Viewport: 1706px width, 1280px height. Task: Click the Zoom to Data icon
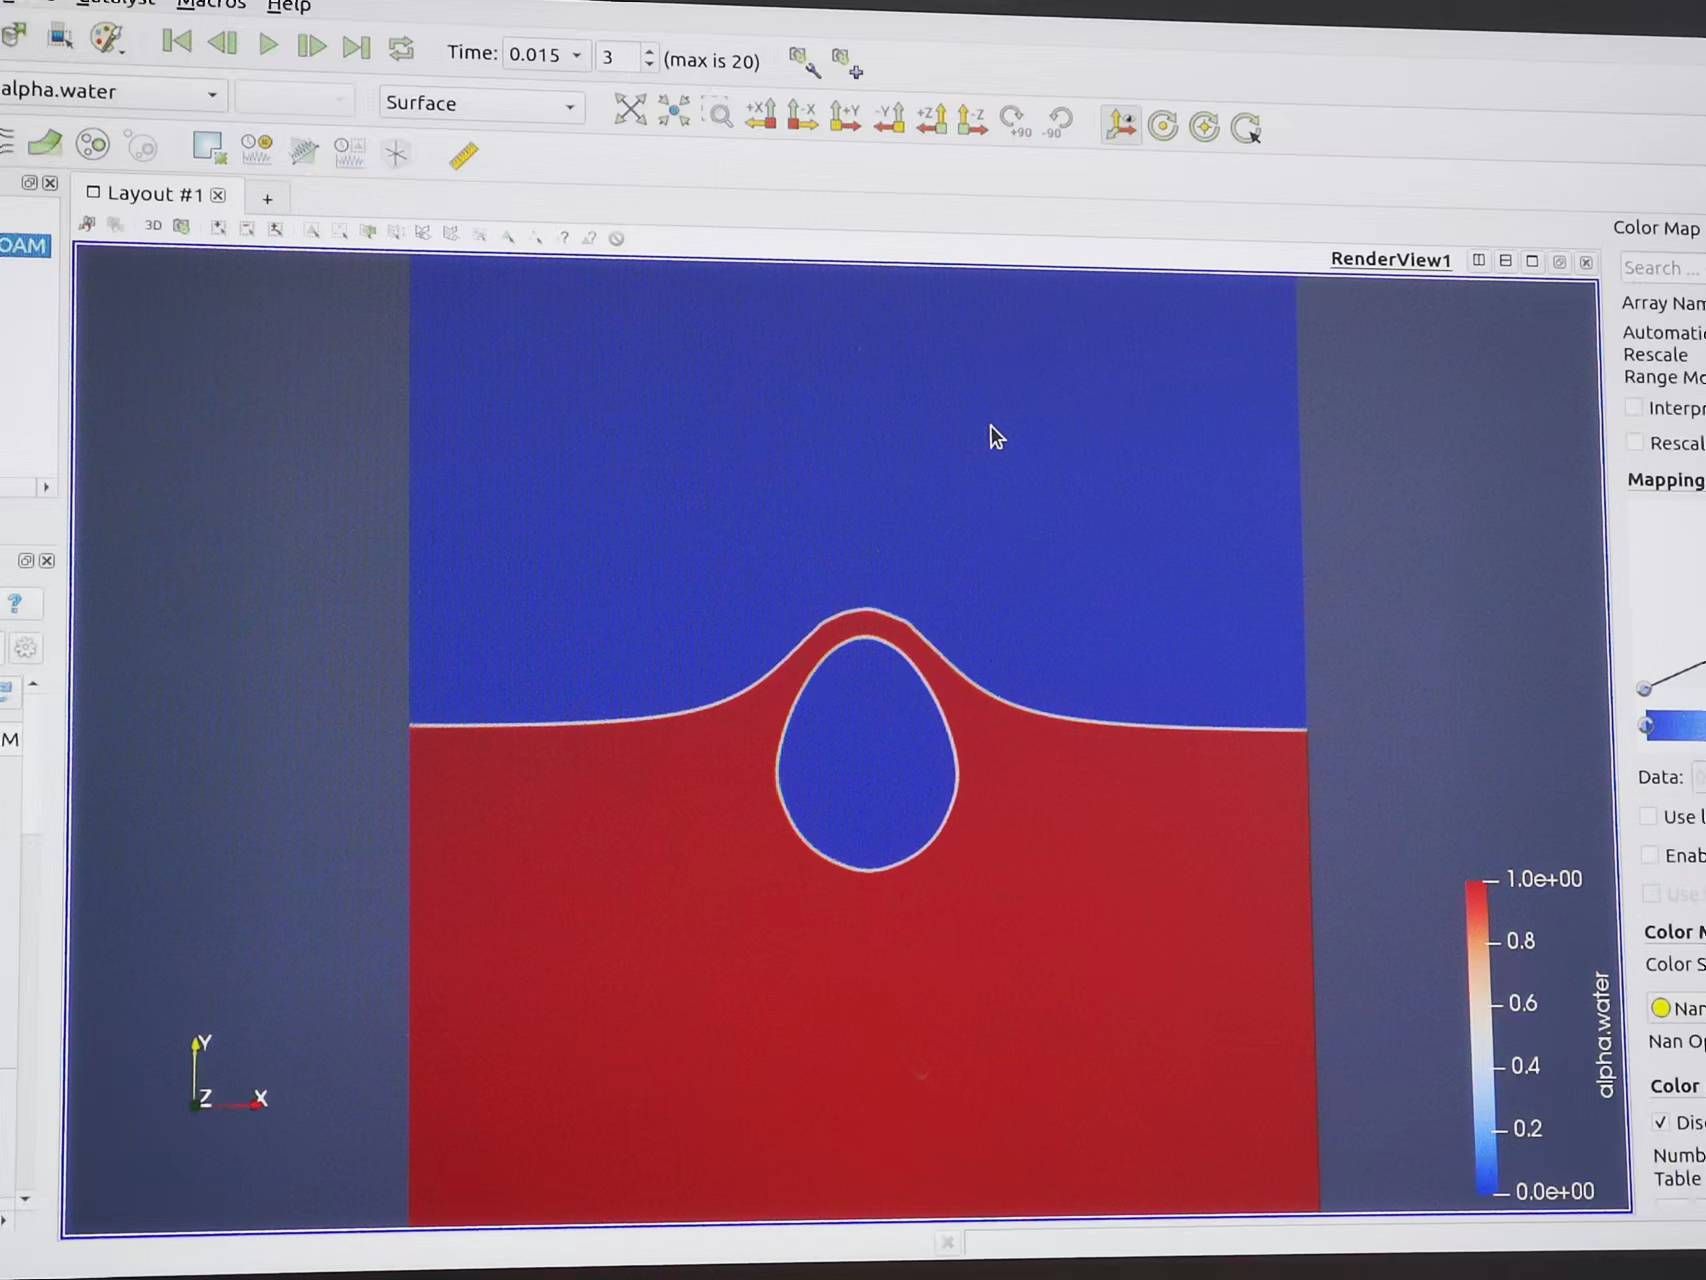pos(674,111)
